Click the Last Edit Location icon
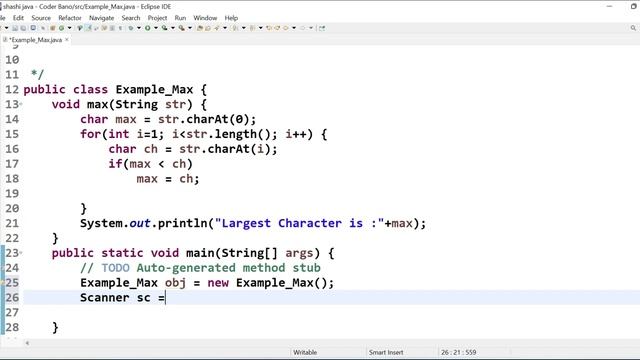 (269, 28)
